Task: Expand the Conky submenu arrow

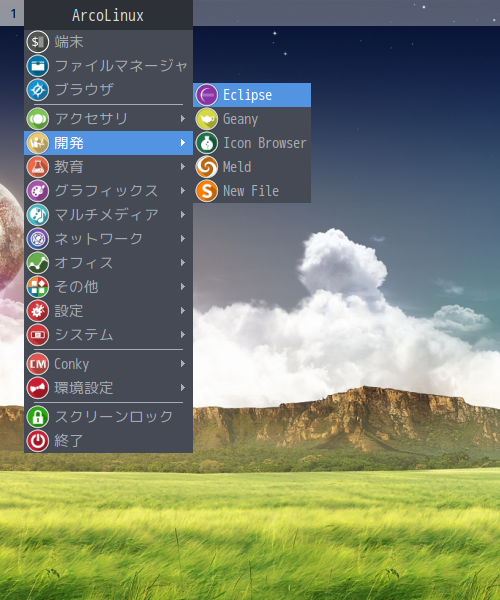Action: (183, 364)
